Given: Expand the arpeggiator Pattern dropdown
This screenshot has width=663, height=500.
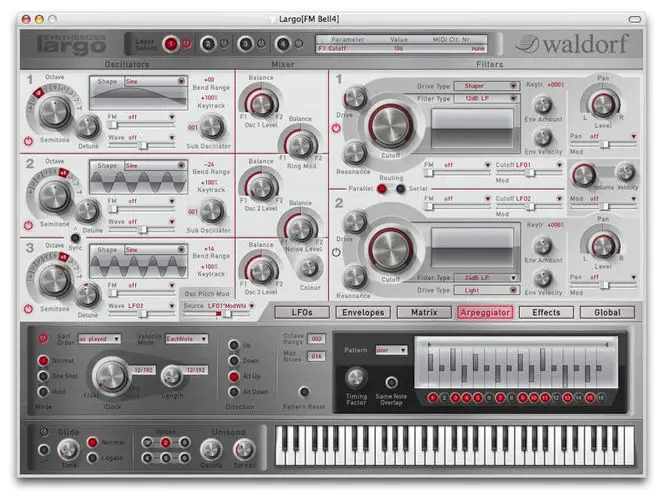Looking at the screenshot, I should click(391, 350).
